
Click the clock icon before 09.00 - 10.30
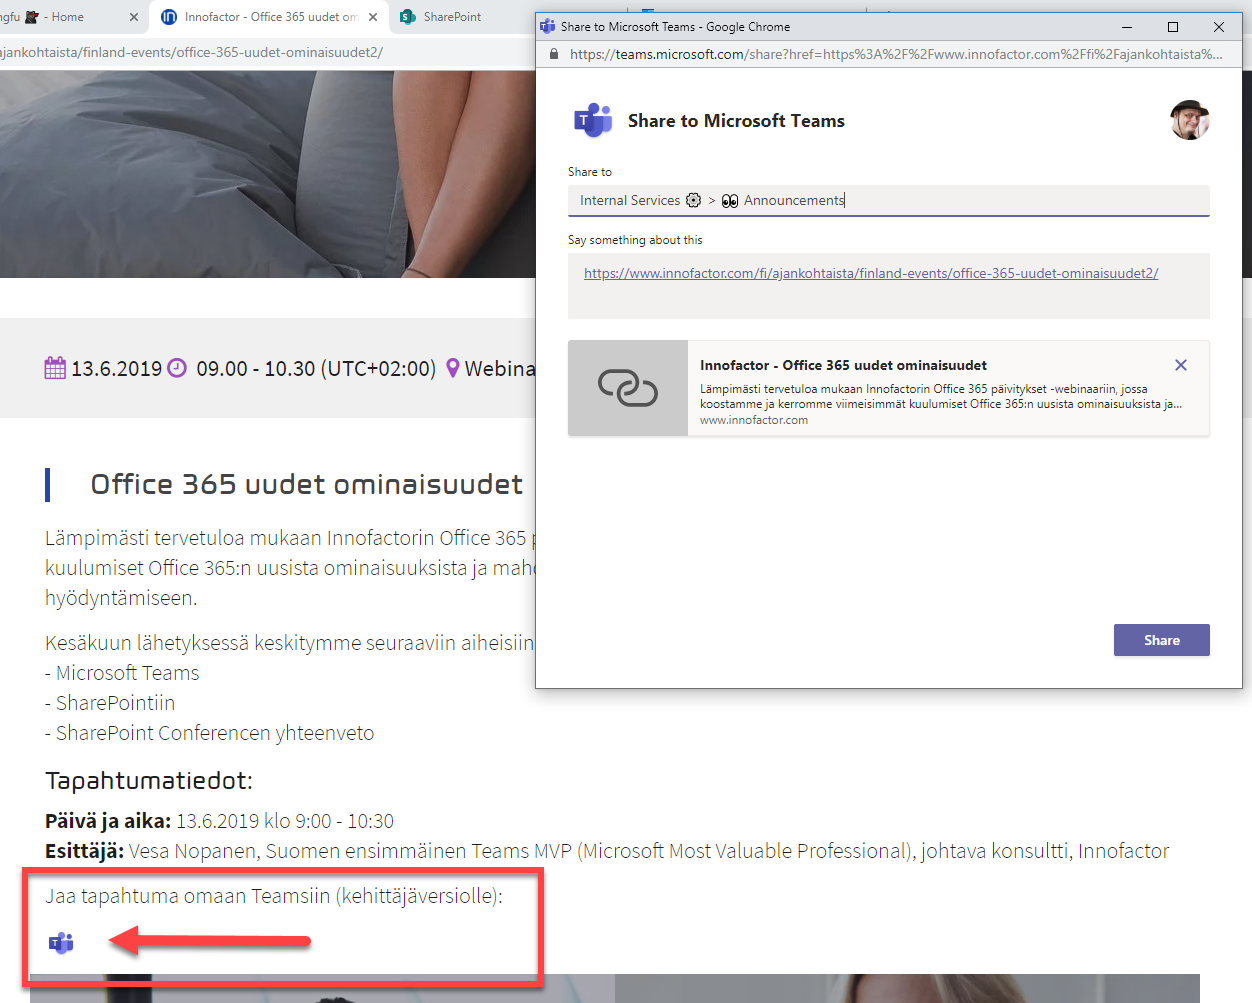(x=177, y=368)
